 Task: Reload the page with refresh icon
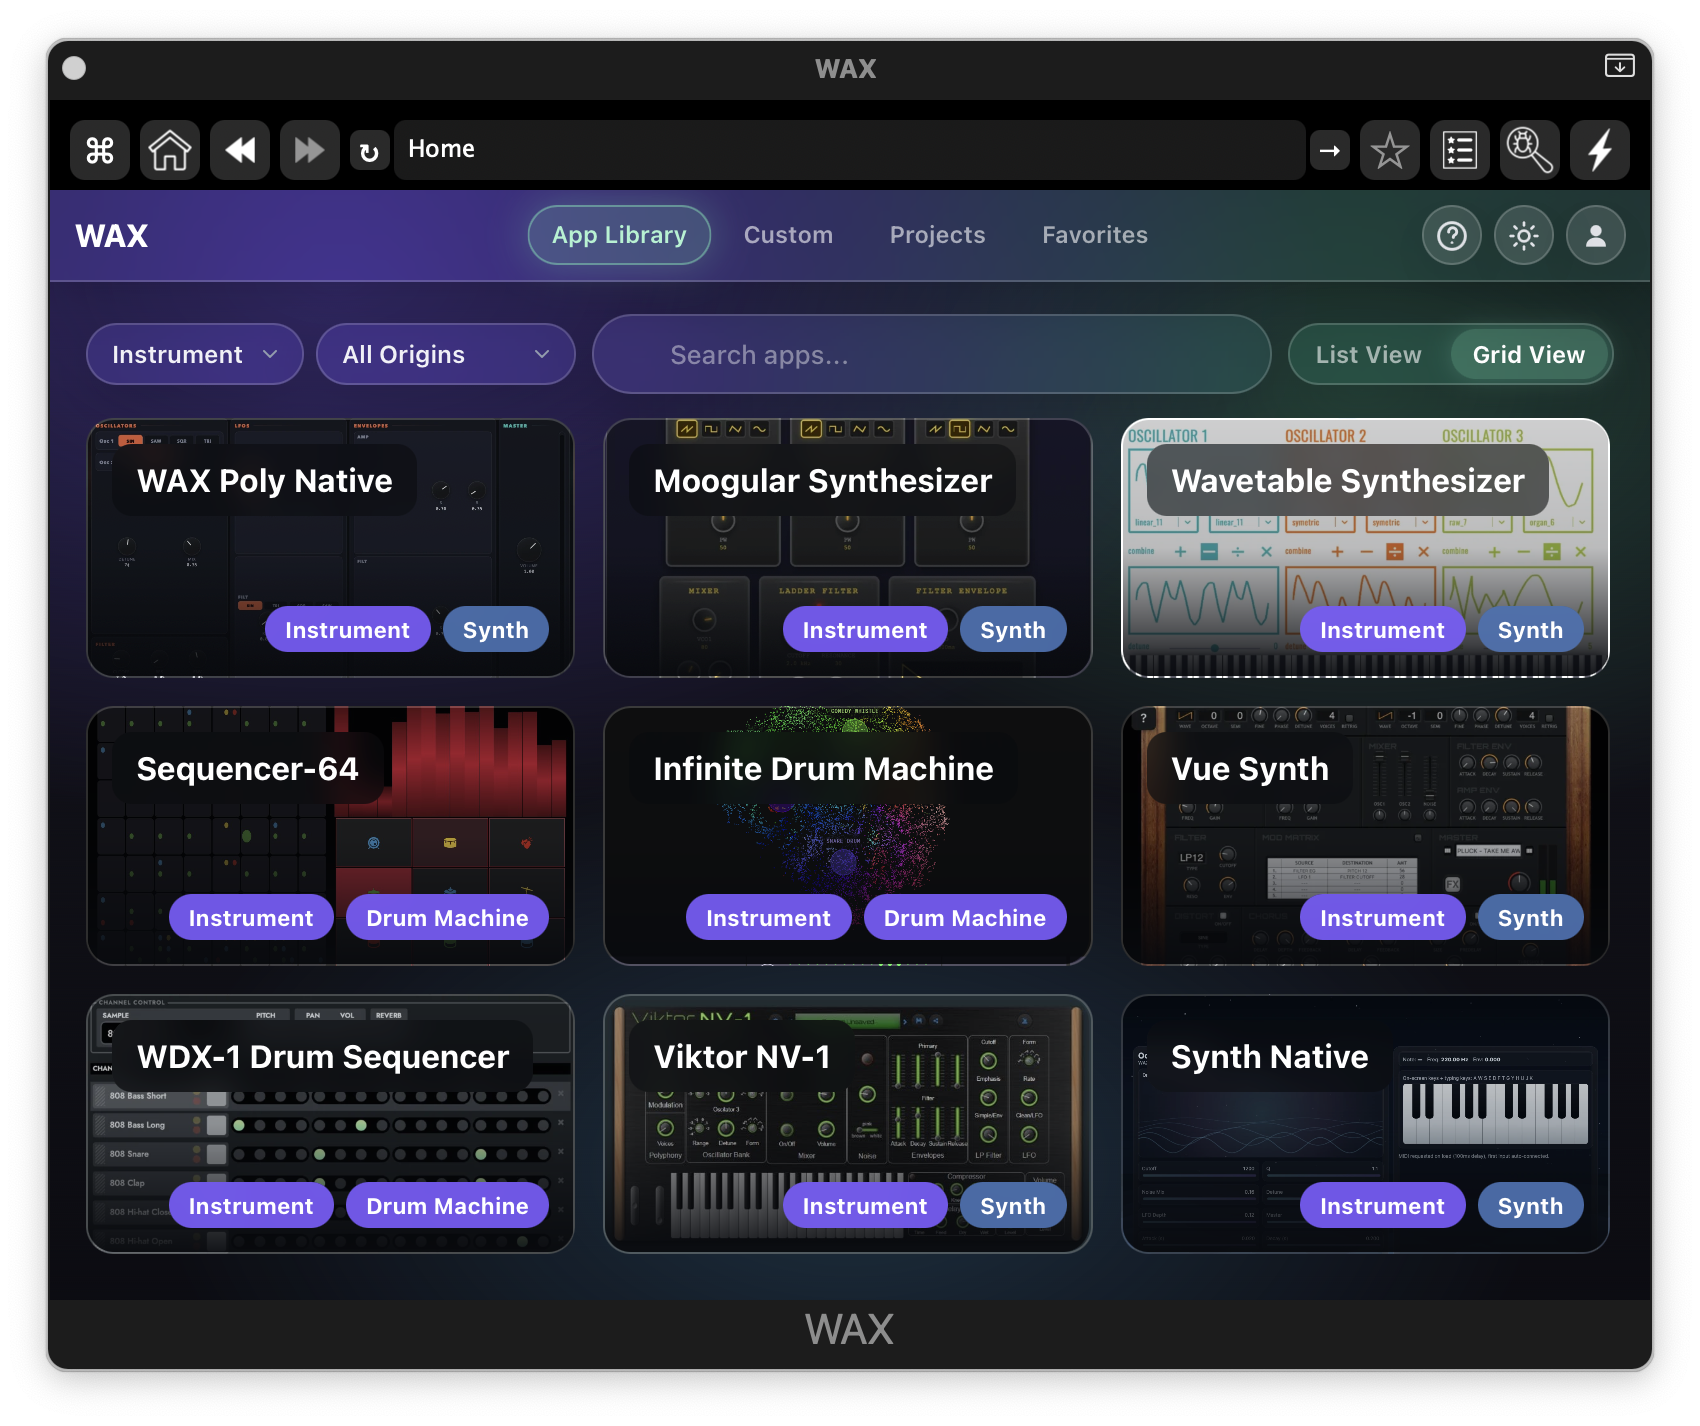point(369,151)
